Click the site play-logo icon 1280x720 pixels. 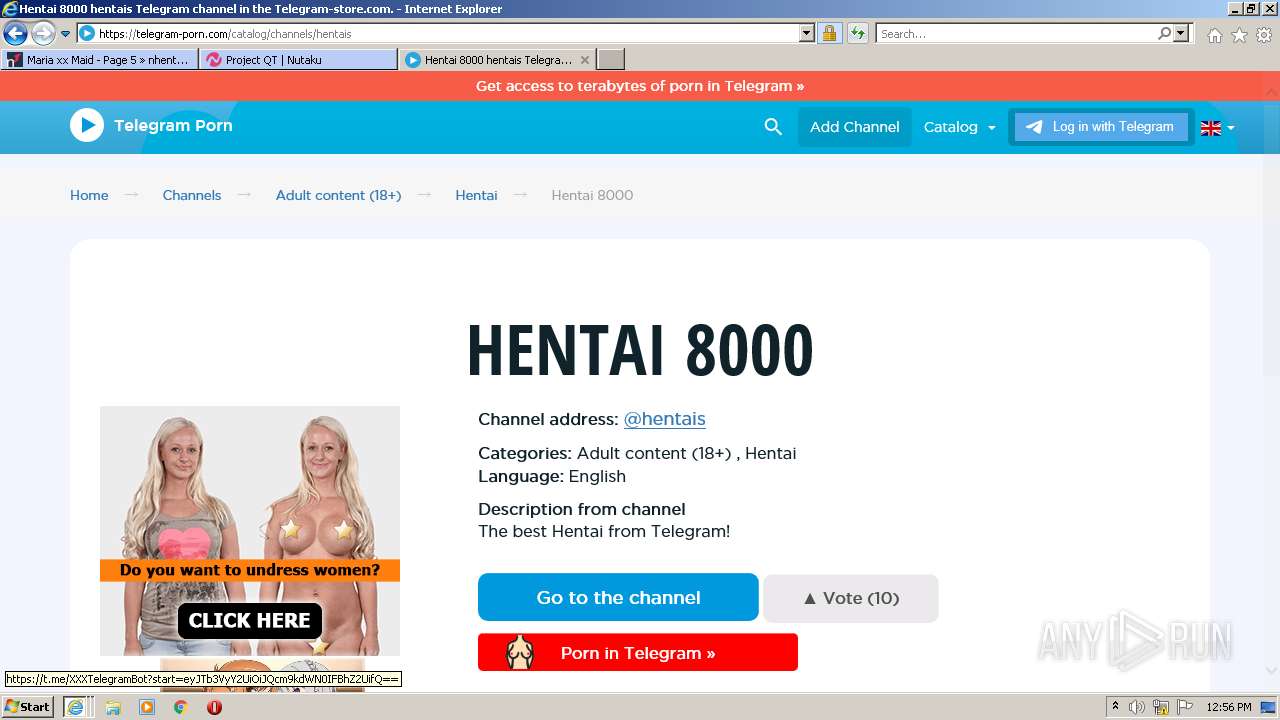pyautogui.click(x=87, y=125)
